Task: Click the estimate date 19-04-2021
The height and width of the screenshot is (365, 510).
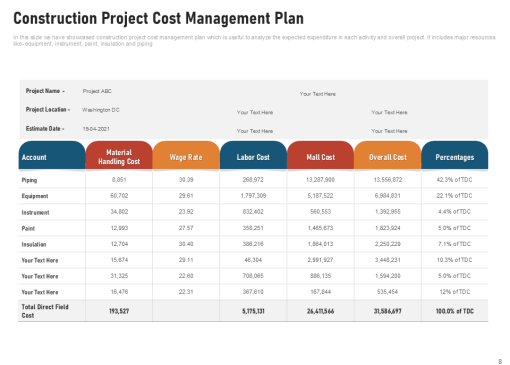Action: (x=96, y=129)
